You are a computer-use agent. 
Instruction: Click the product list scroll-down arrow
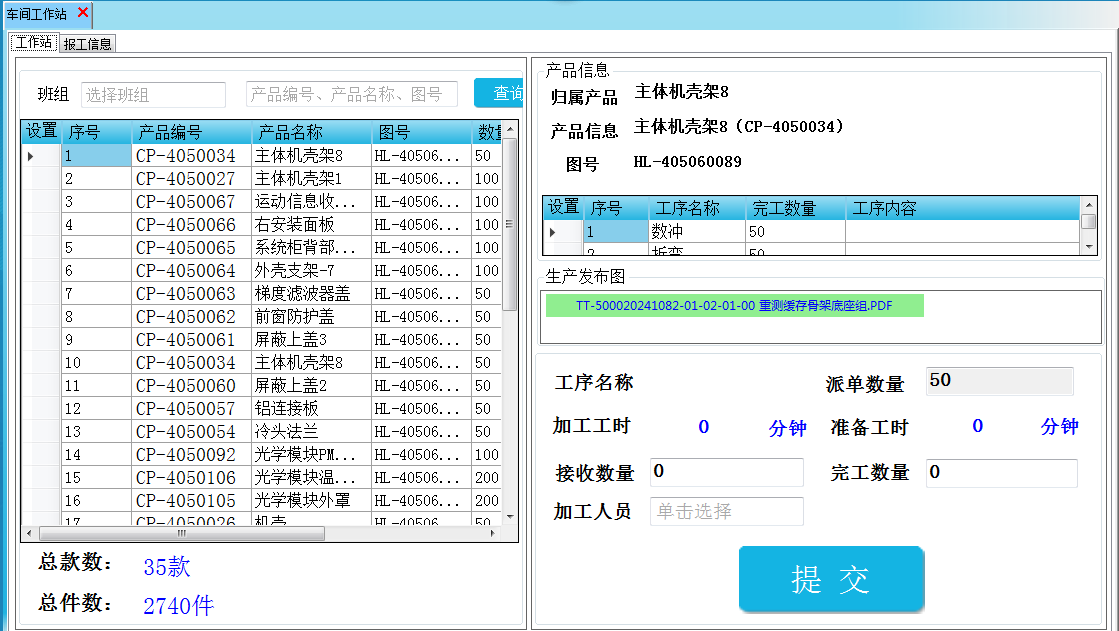pyautogui.click(x=510, y=516)
